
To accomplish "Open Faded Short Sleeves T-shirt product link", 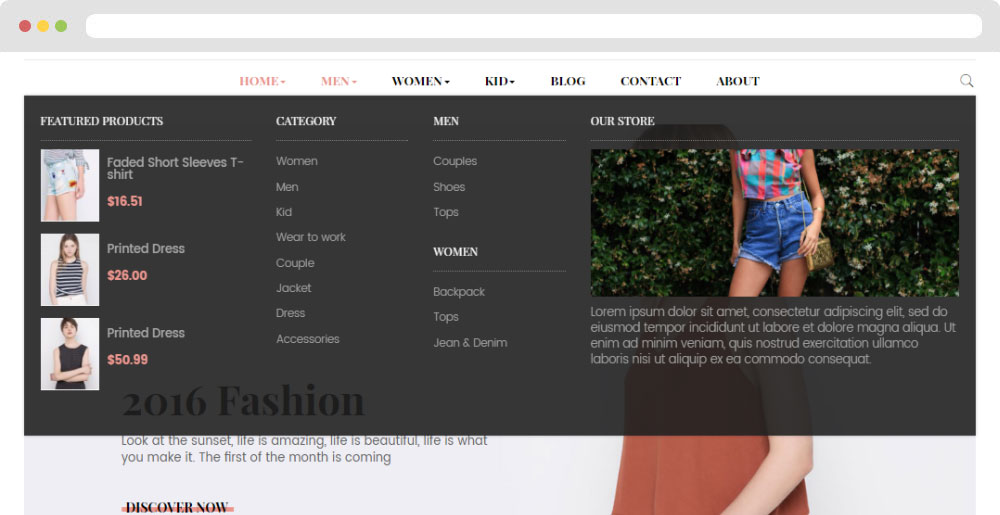I will 175,168.
